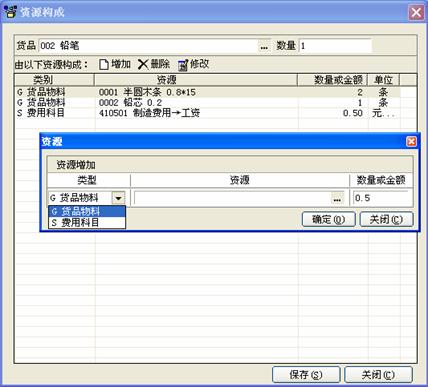The height and width of the screenshot is (387, 428).
Task: Click the 数量或金额 column header in the main table
Action: click(x=333, y=80)
